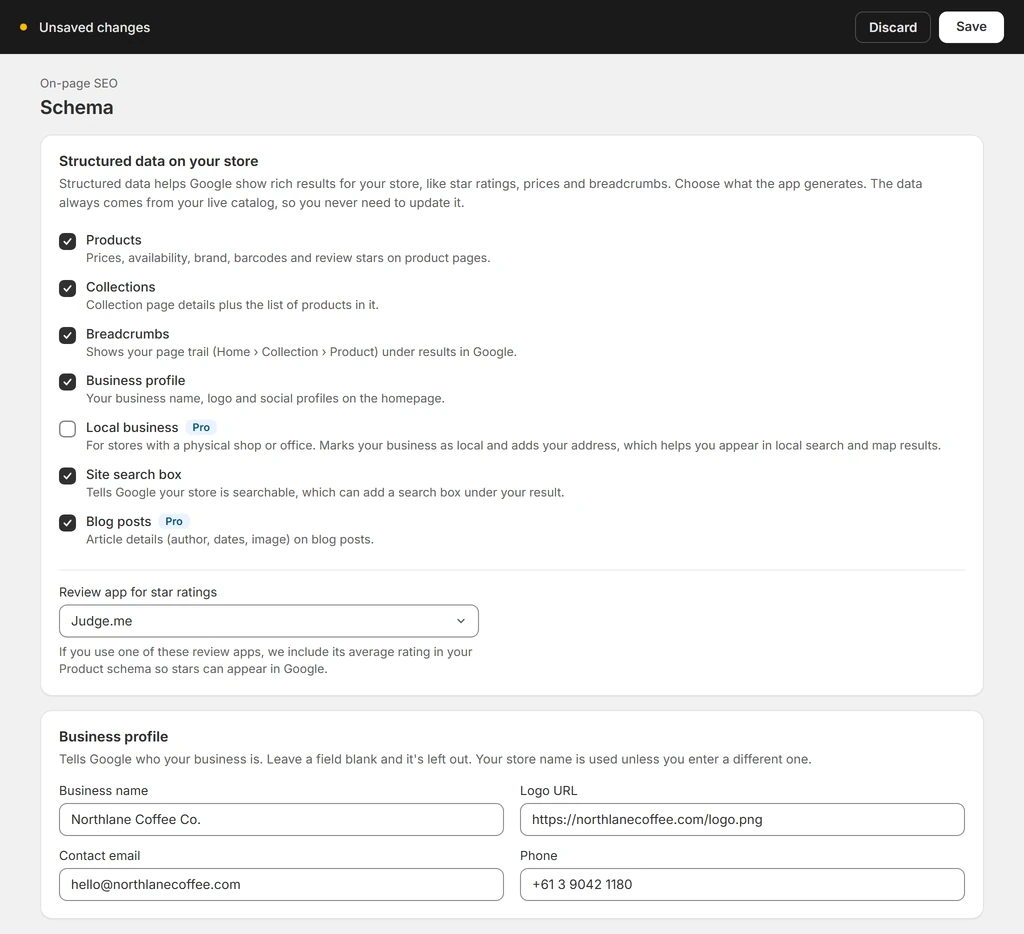Click the yellow Unsaved changes indicator dot
Image resolution: width=1024 pixels, height=934 pixels.
tap(24, 27)
